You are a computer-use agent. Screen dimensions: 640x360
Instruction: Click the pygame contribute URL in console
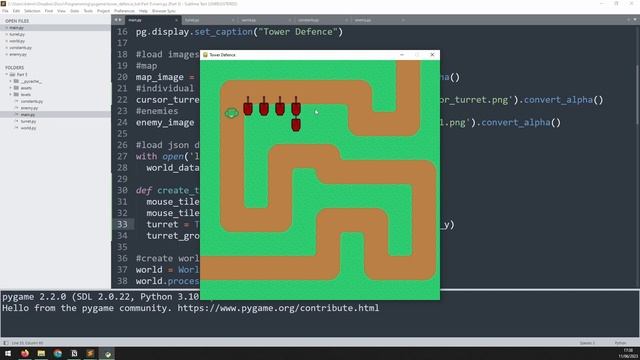pyautogui.click(x=278, y=308)
